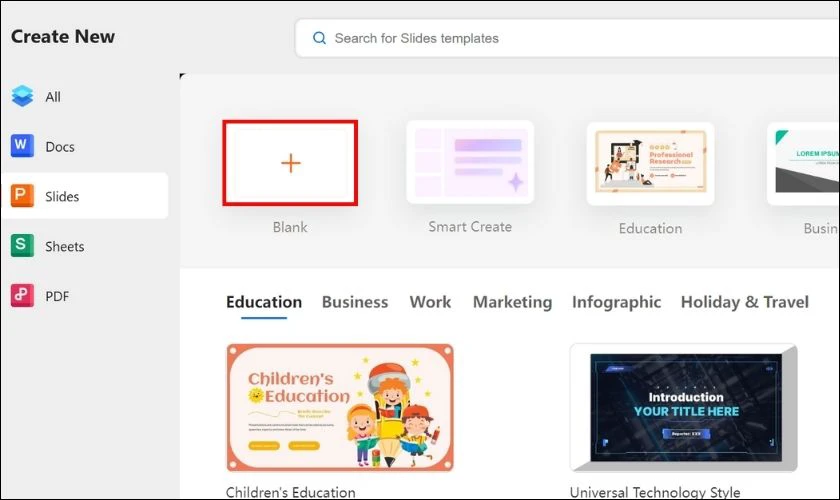
Task: Select the Holiday & Travel tab
Action: 745,302
